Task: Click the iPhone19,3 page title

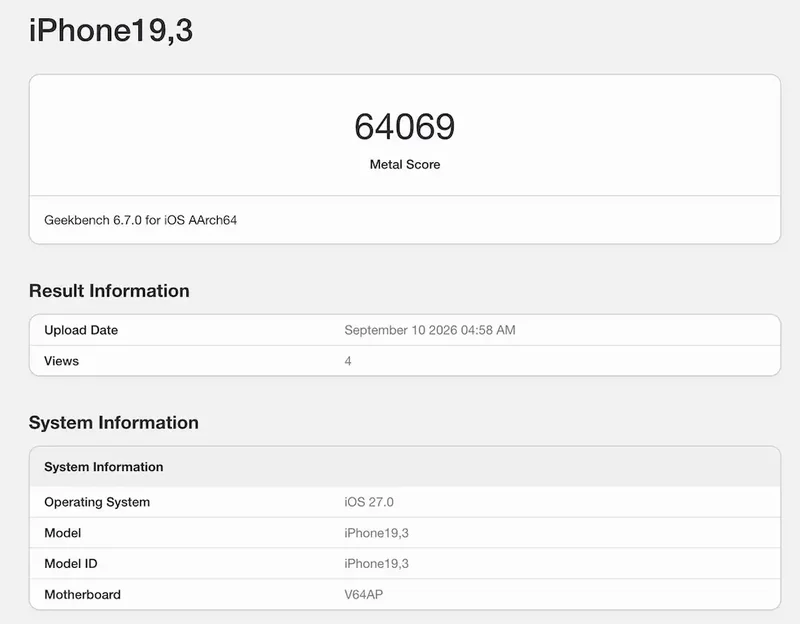Action: (111, 31)
